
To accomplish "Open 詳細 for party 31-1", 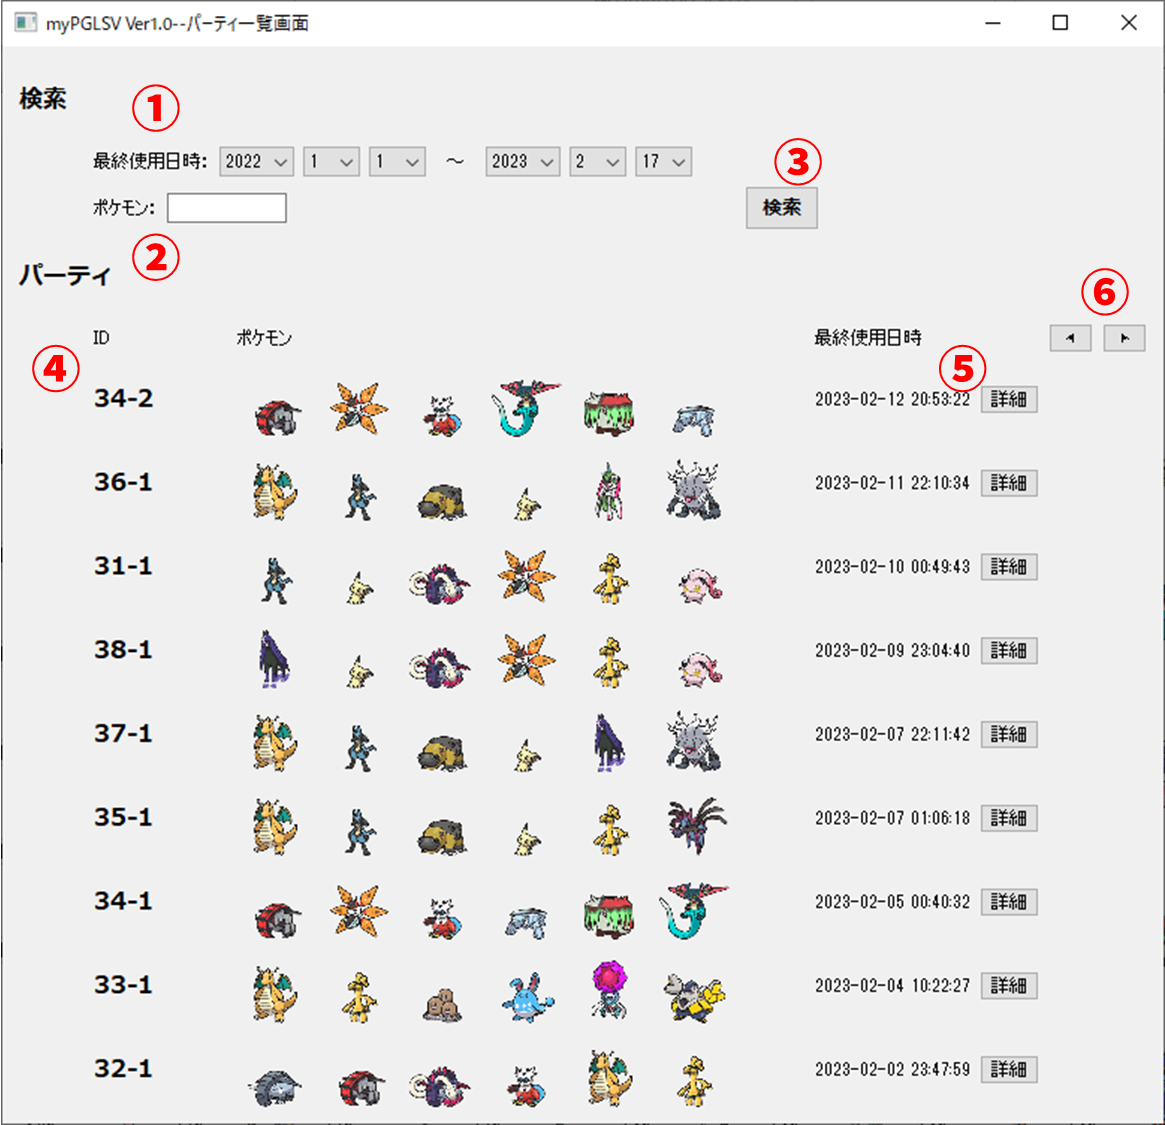I will click(1009, 567).
